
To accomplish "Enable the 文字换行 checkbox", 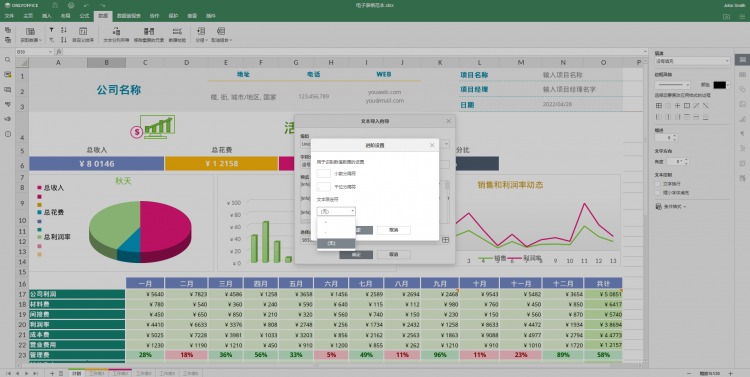I will (x=658, y=184).
